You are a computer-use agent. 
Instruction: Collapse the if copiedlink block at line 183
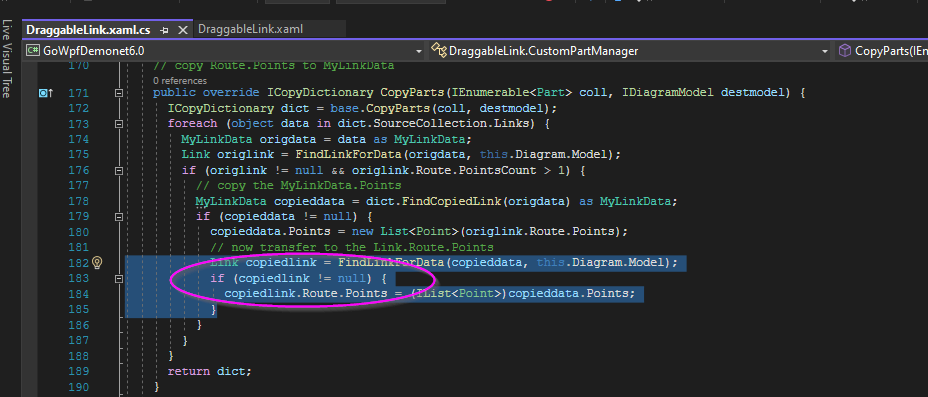tap(119, 278)
